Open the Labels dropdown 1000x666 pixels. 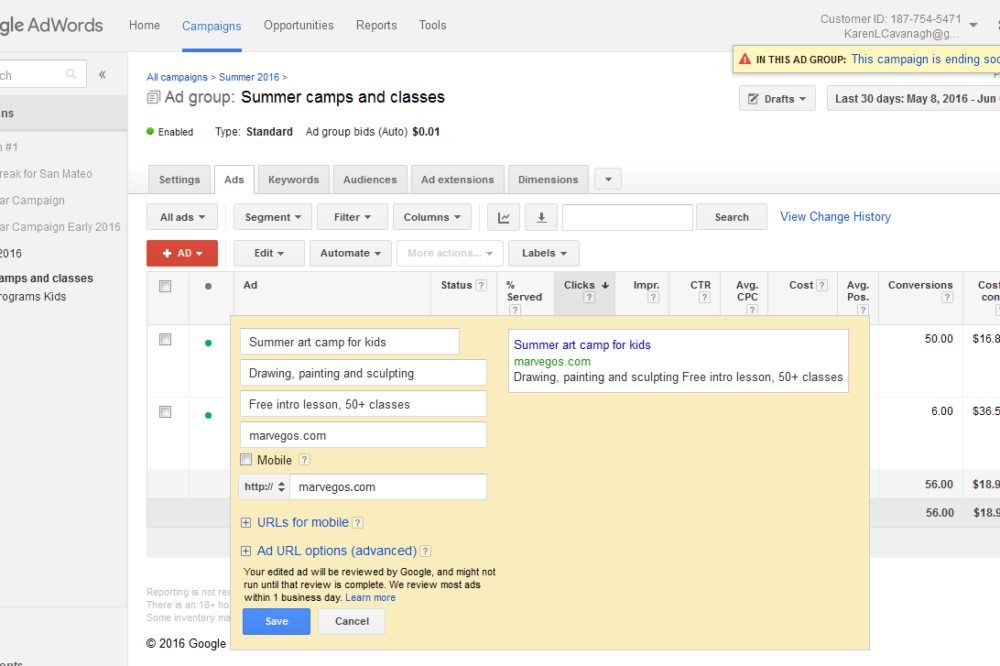pos(544,253)
